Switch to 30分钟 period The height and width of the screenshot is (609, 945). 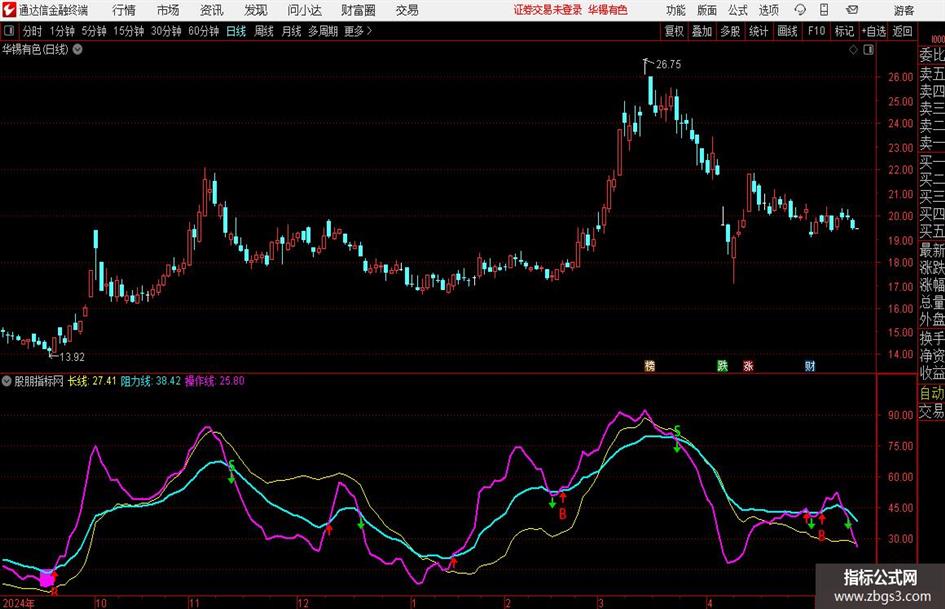166,31
